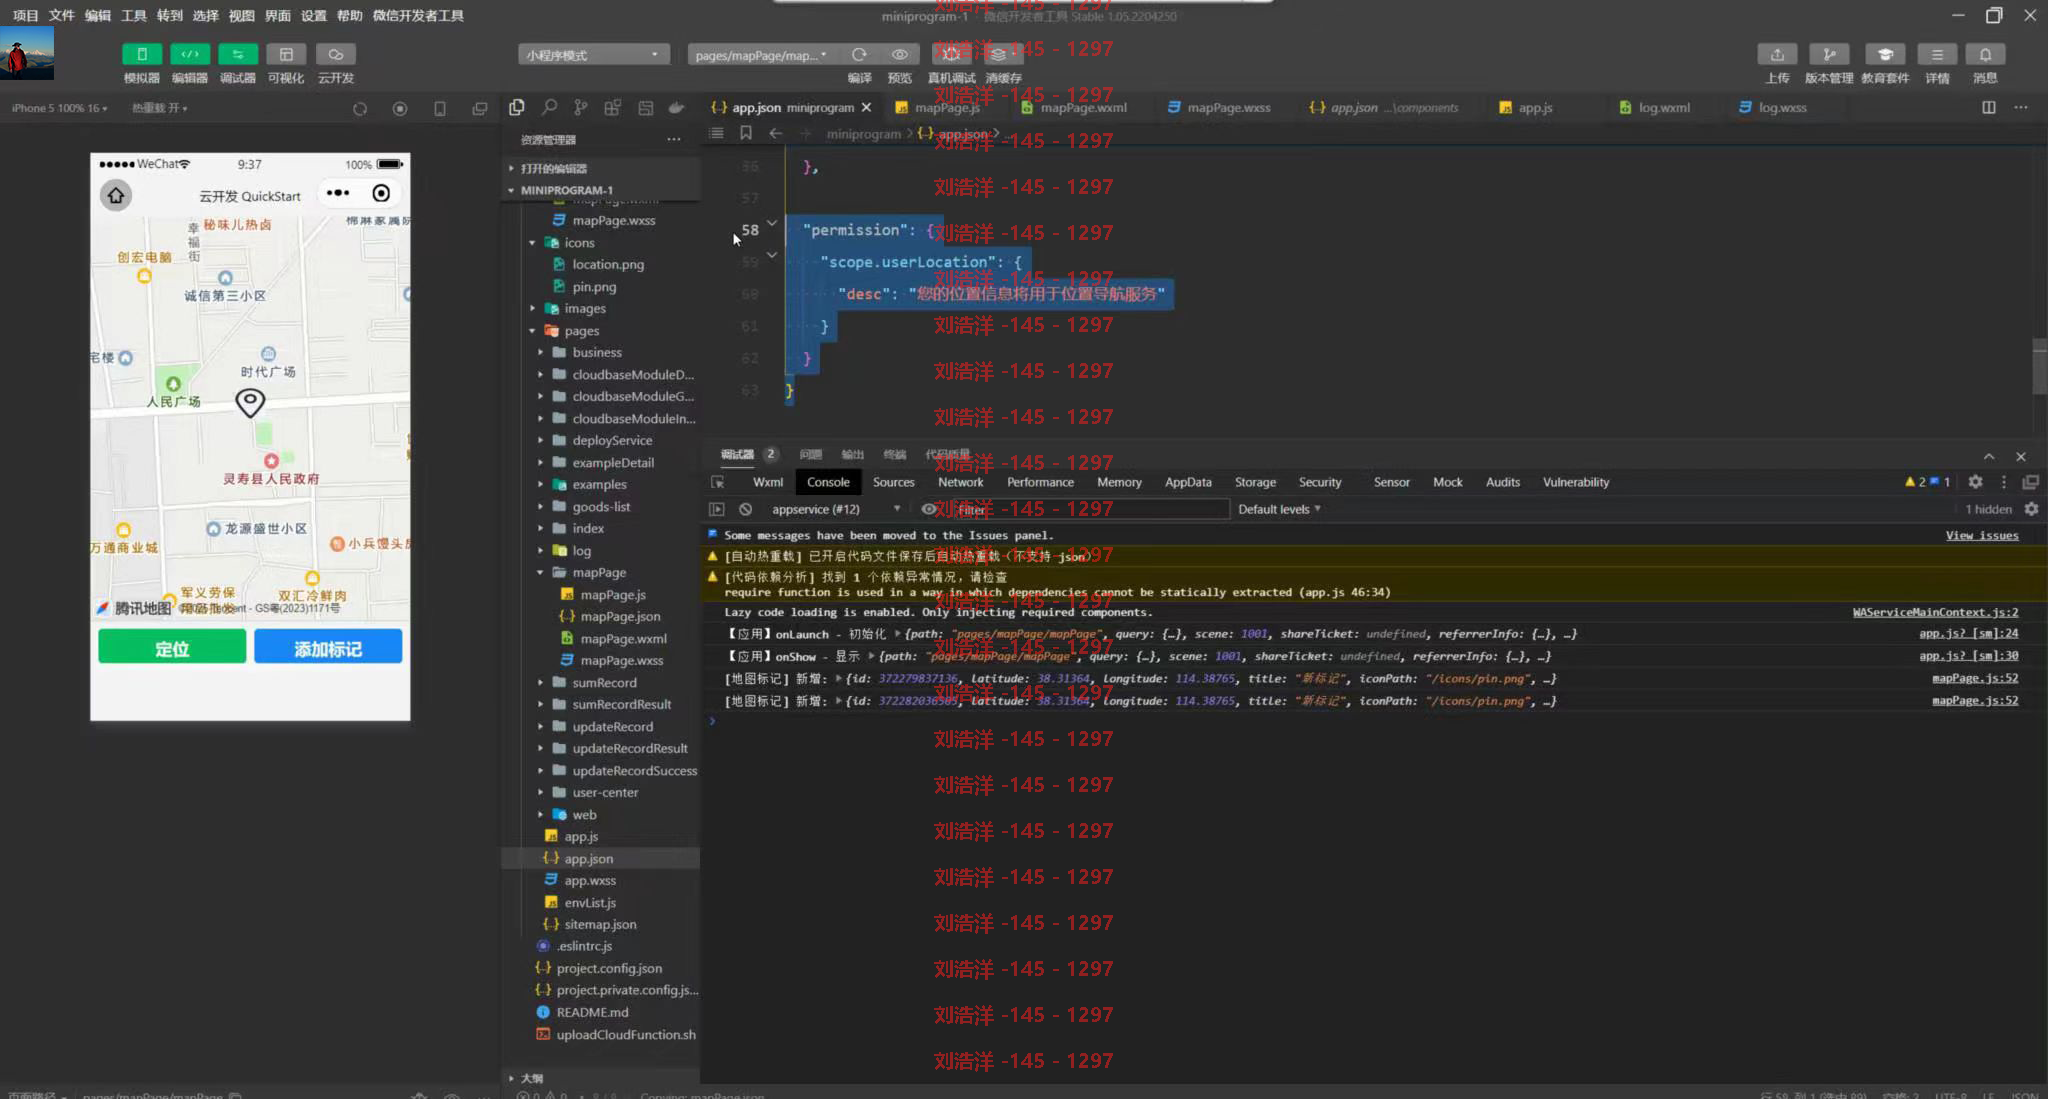Click the 添加标记 blue button

pos(328,648)
